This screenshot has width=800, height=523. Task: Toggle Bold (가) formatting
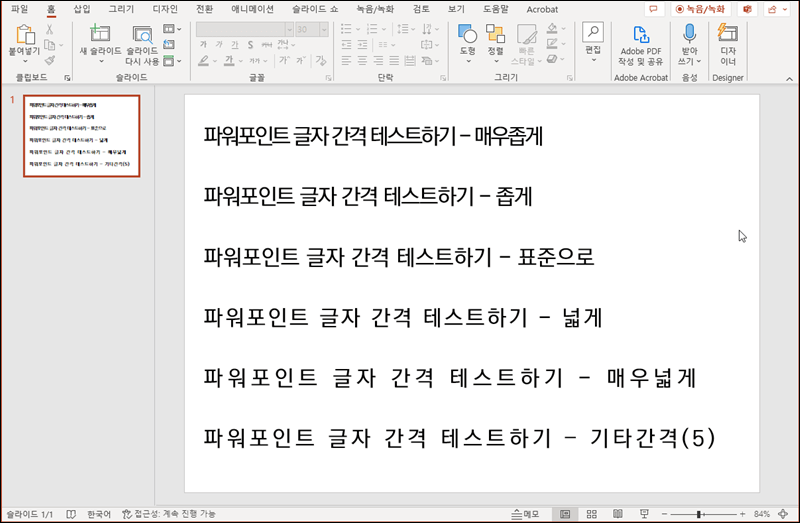203,45
